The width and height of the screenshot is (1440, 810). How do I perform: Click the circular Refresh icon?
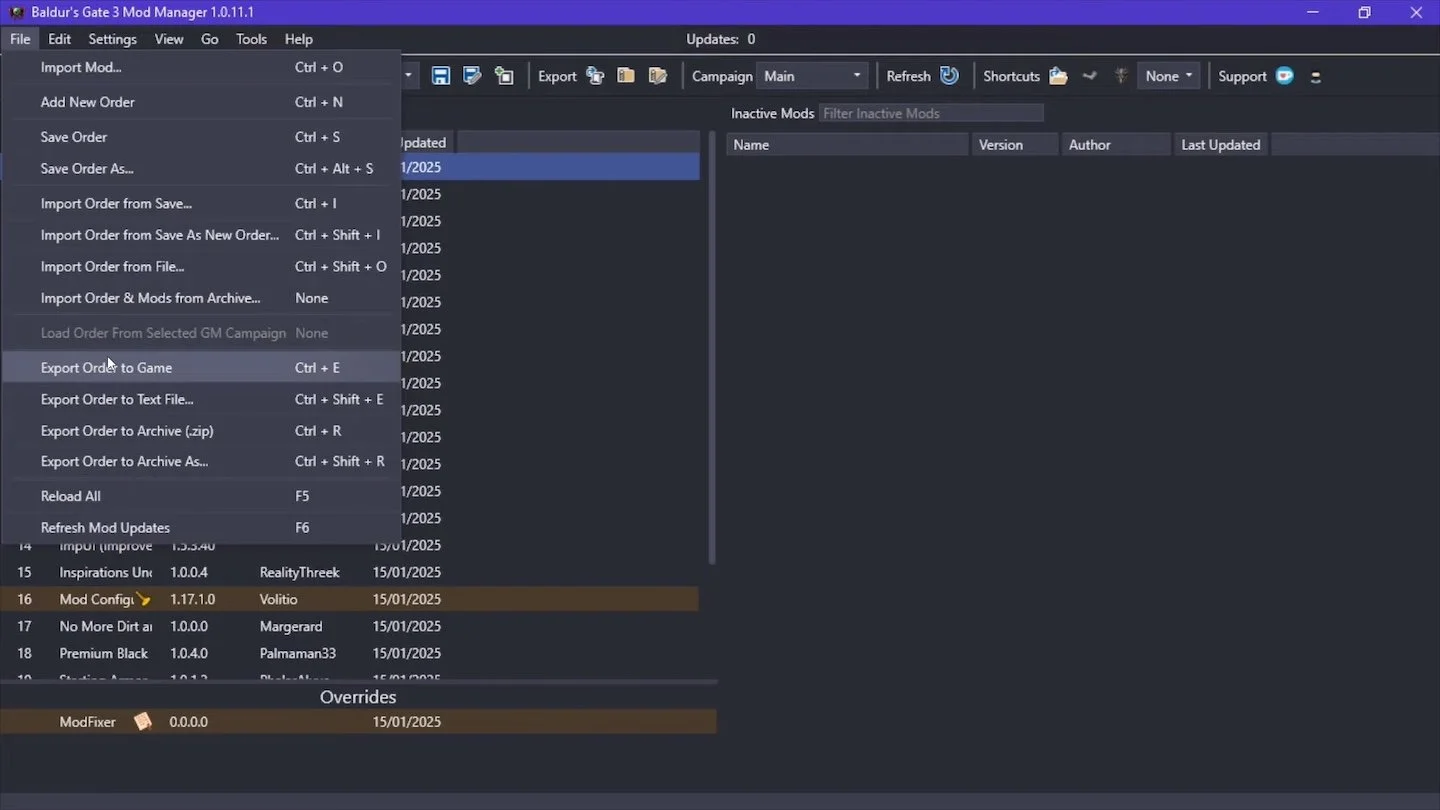pyautogui.click(x=949, y=76)
